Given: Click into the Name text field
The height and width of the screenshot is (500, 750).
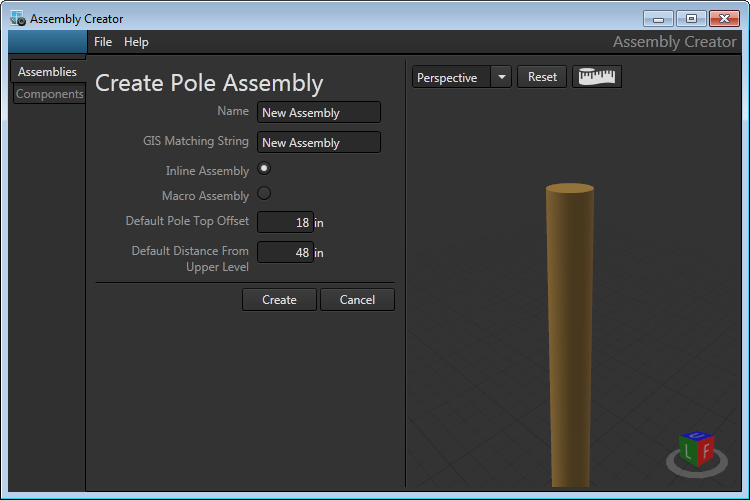Looking at the screenshot, I should click(318, 113).
